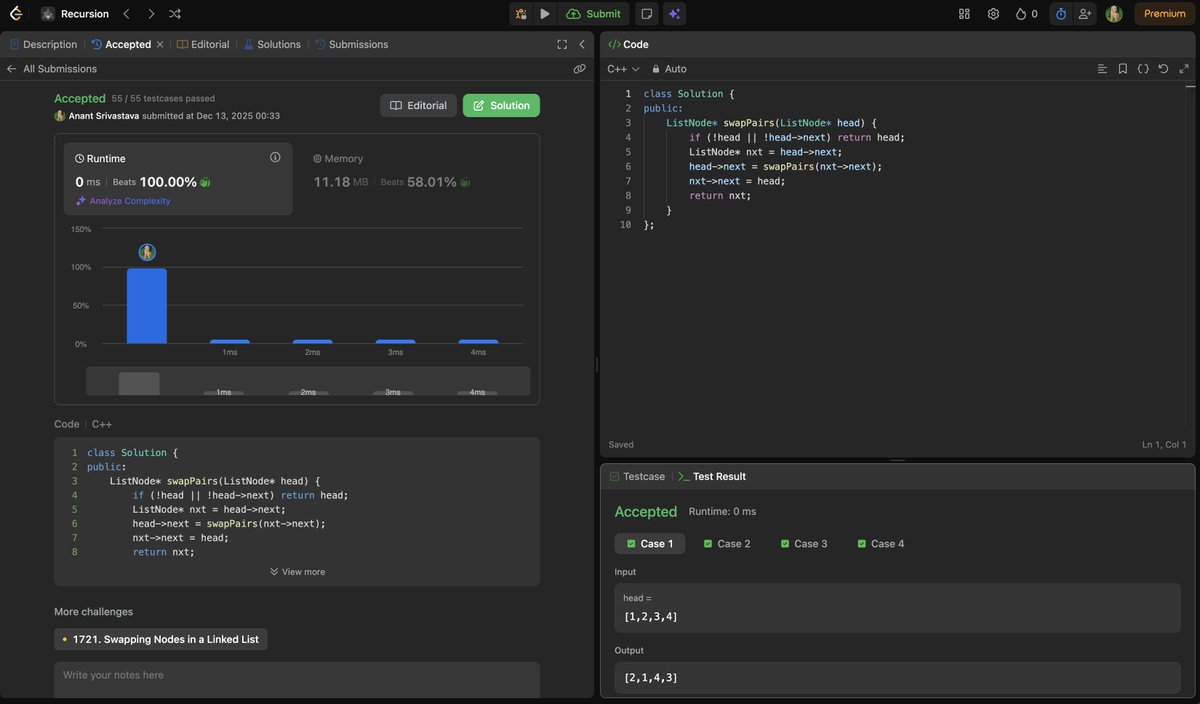Toggle the Auto lock setting

click(x=670, y=69)
